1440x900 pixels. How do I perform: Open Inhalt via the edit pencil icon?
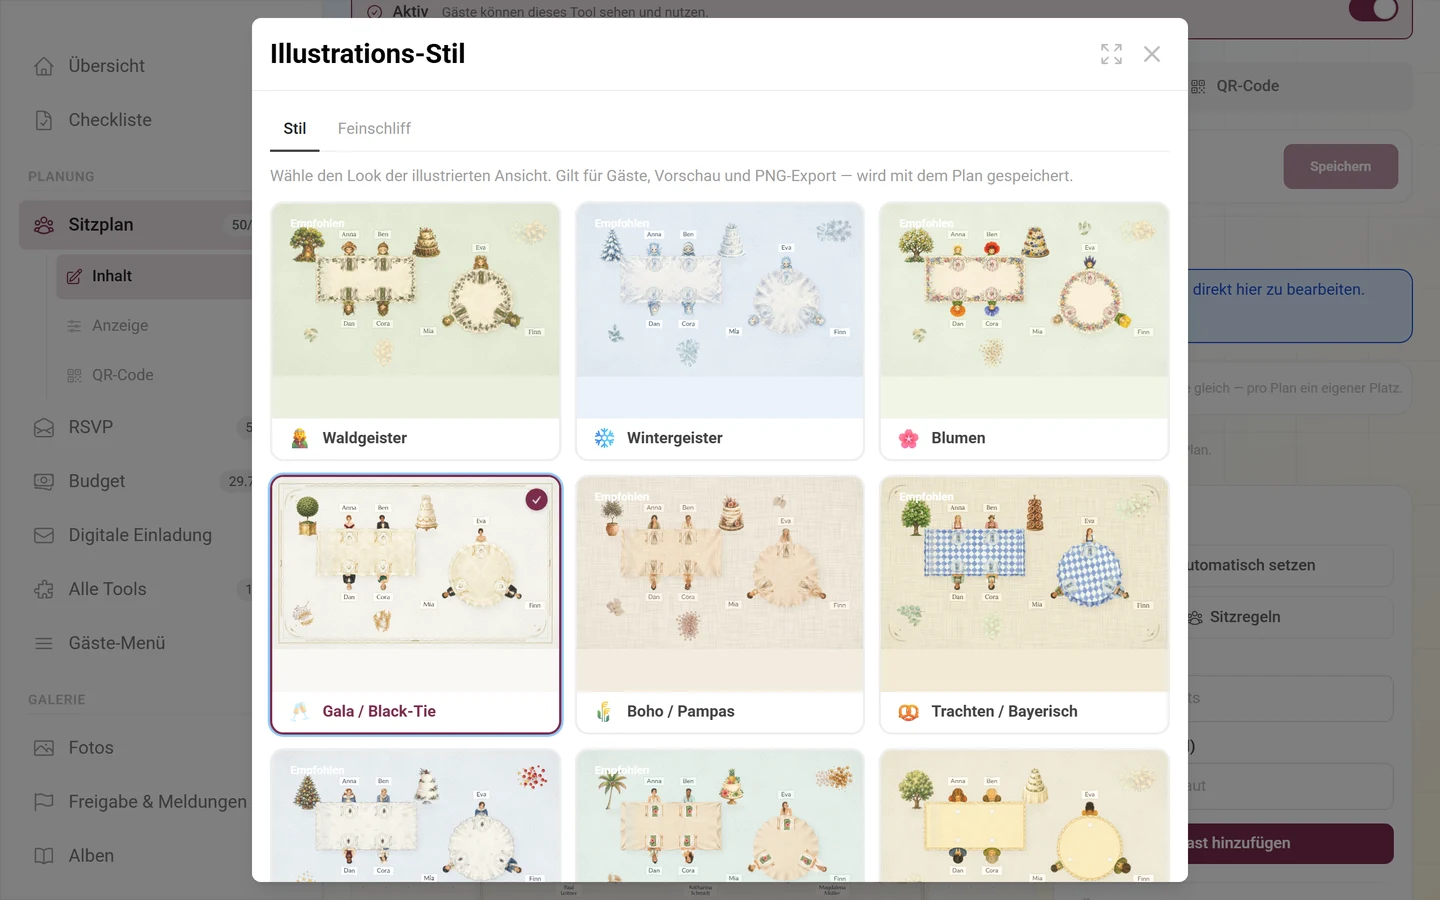click(x=74, y=276)
